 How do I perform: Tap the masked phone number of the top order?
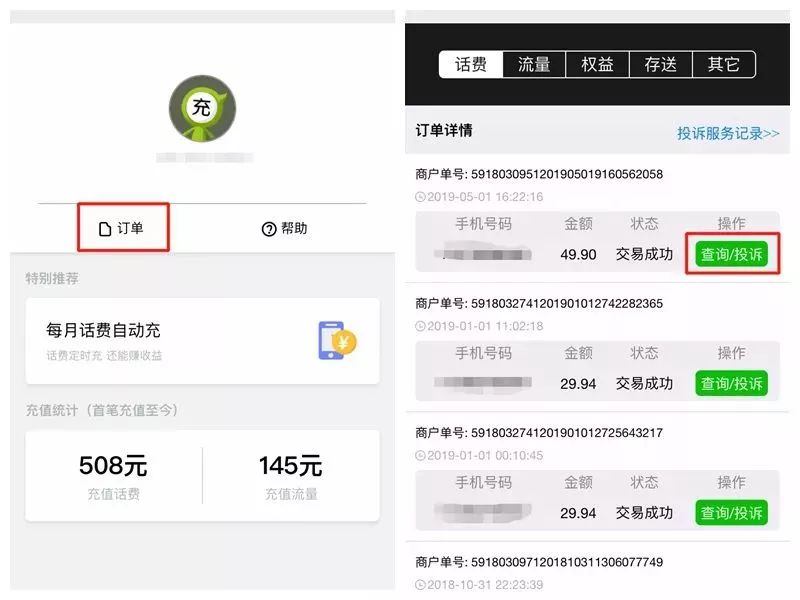pyautogui.click(x=482, y=252)
